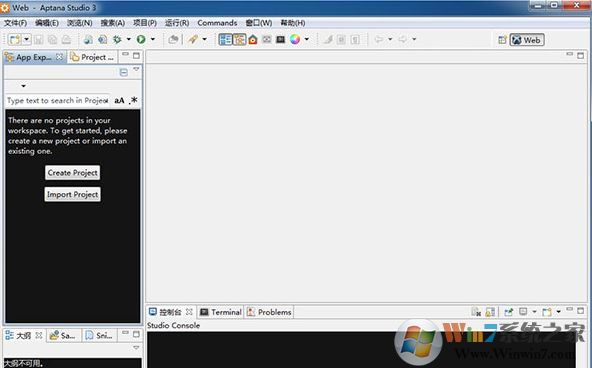The image size is (592, 368).
Task: Click the Display Selected Console icon
Action: [x=523, y=312]
